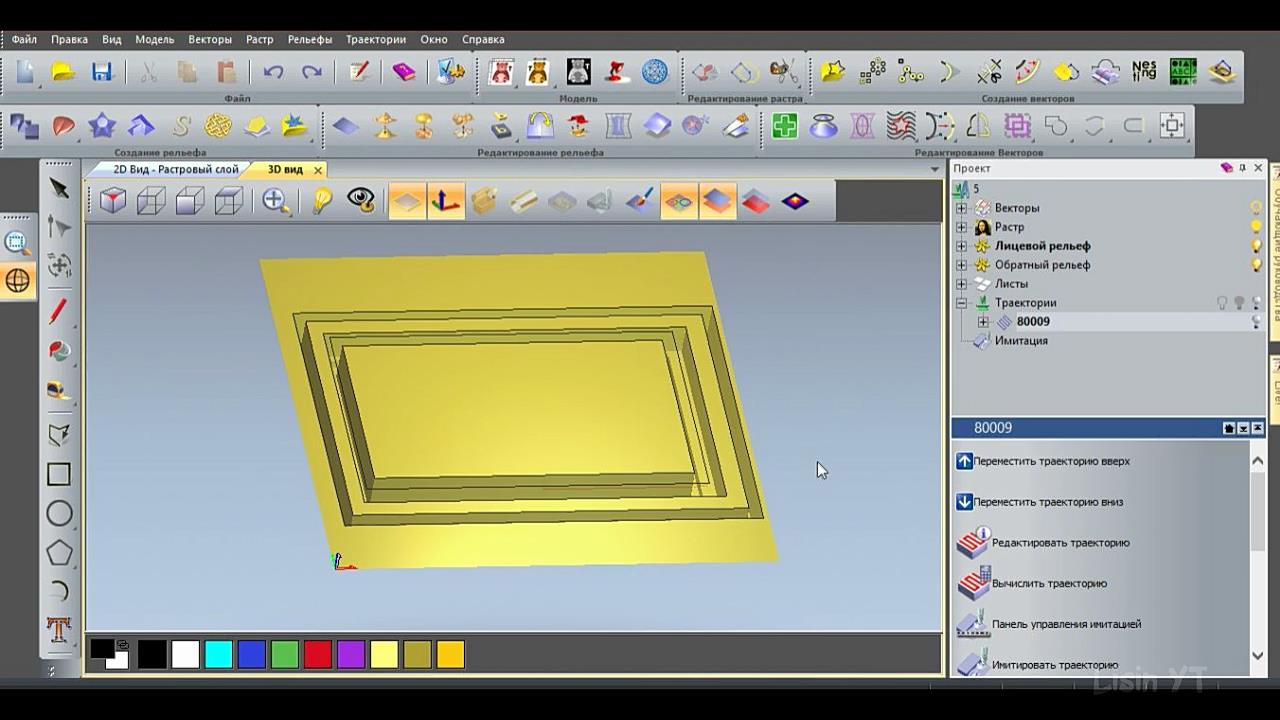The image size is (1280, 720).
Task: Open the Рельефы menu
Action: click(x=309, y=39)
